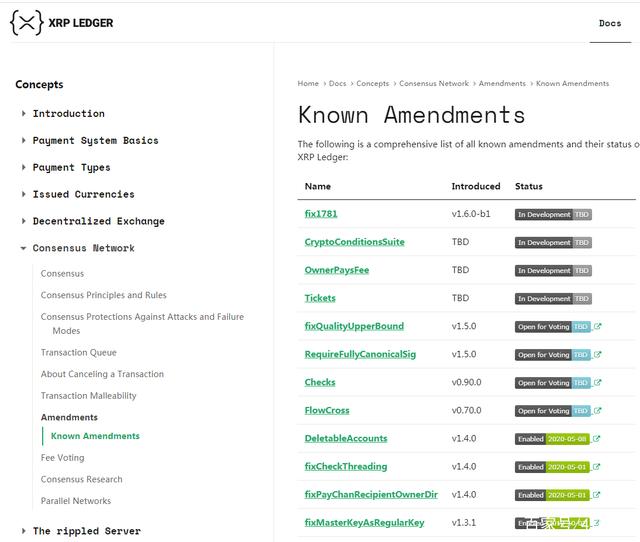Open Transaction Malleability sidebar page

88,396
